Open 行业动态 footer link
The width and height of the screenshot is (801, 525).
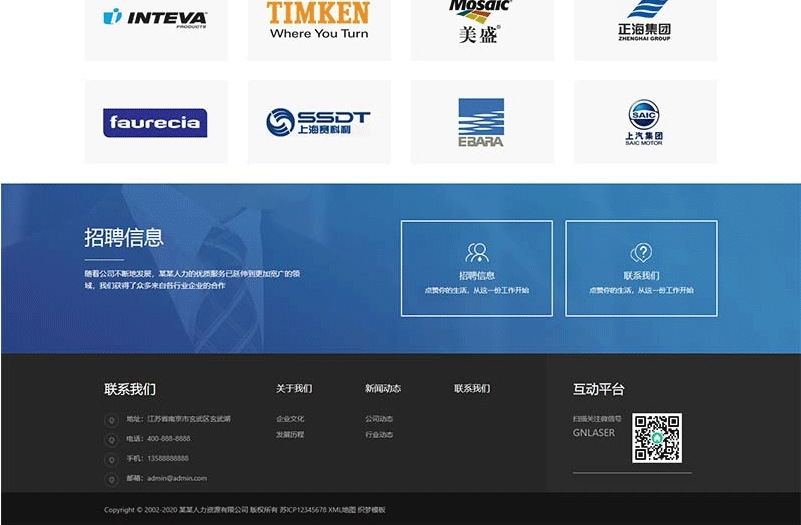(379, 435)
